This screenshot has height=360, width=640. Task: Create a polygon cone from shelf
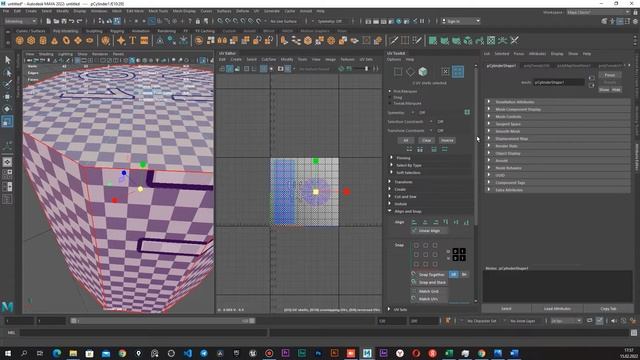(54, 40)
